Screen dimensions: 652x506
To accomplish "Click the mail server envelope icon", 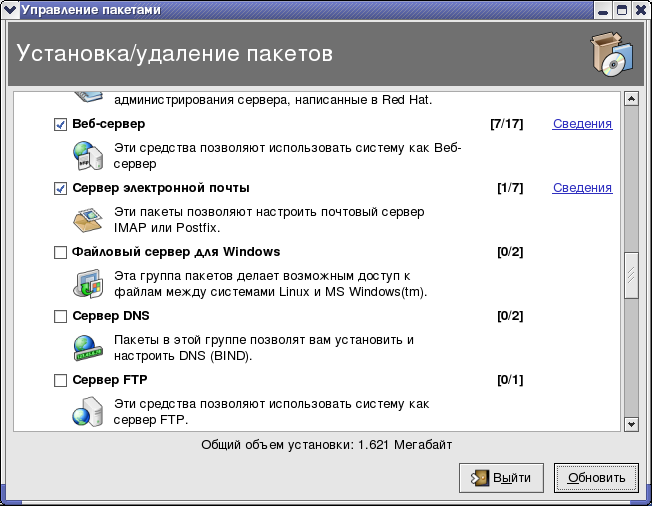I will [x=87, y=219].
